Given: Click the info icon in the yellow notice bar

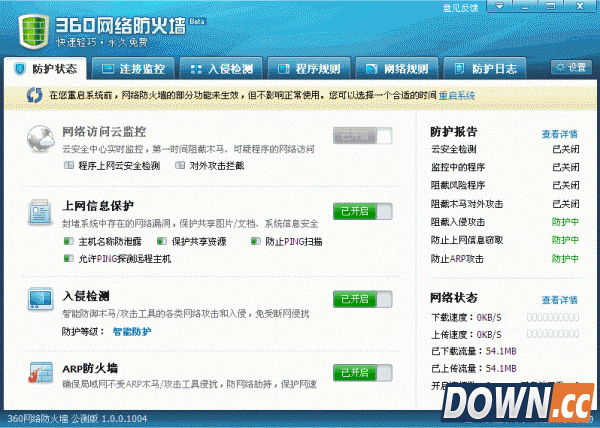Looking at the screenshot, I should click(x=35, y=96).
